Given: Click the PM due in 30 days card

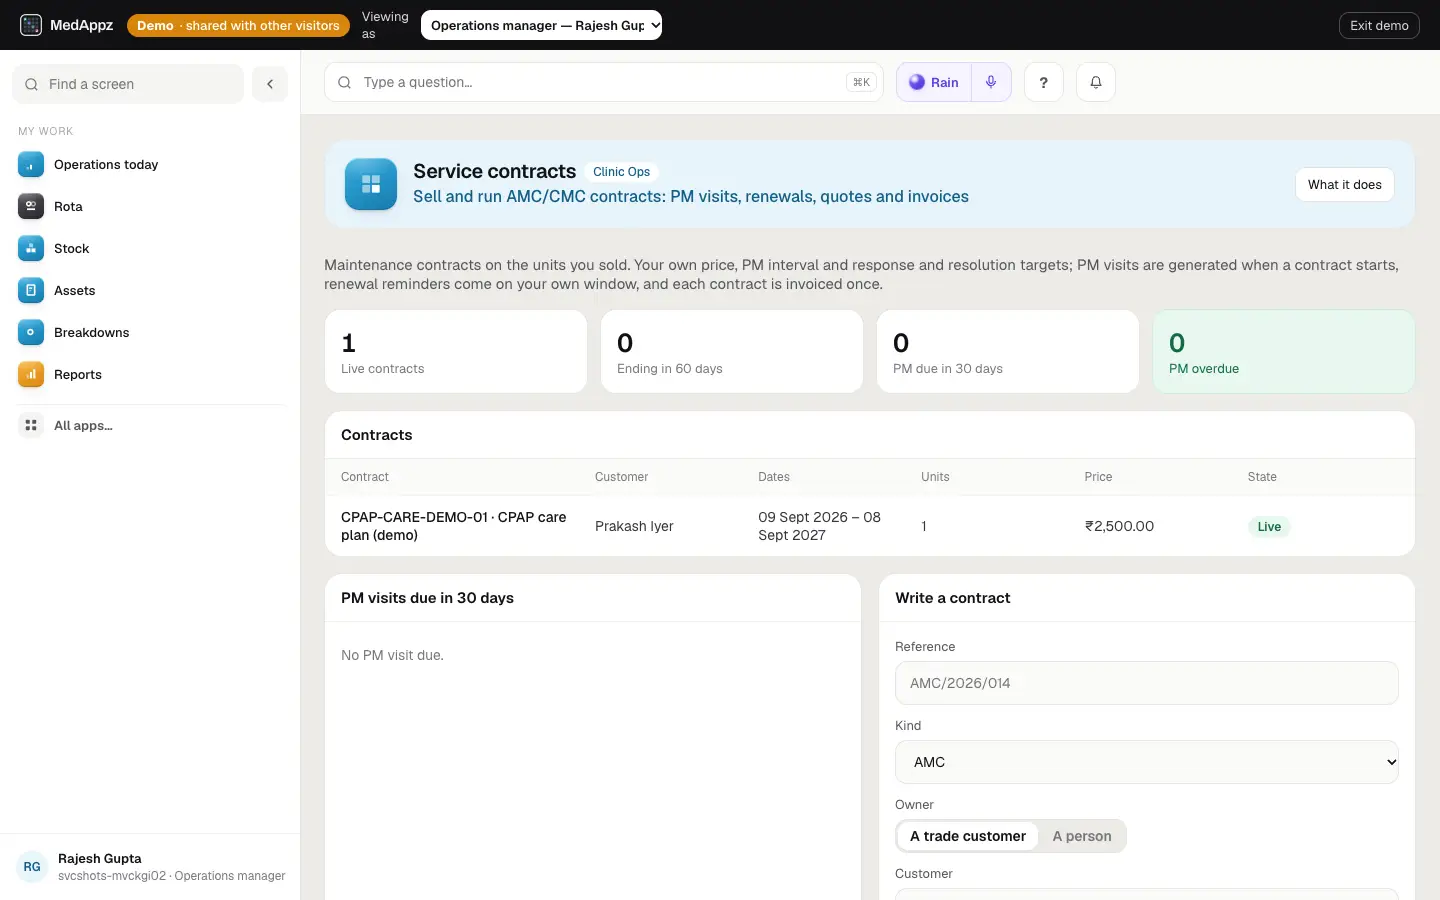Looking at the screenshot, I should click(1008, 351).
